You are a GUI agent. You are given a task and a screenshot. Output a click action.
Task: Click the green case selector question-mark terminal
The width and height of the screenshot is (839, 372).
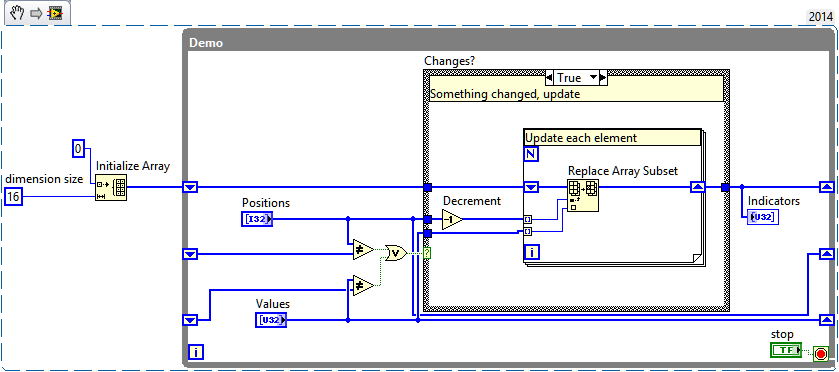(x=427, y=254)
